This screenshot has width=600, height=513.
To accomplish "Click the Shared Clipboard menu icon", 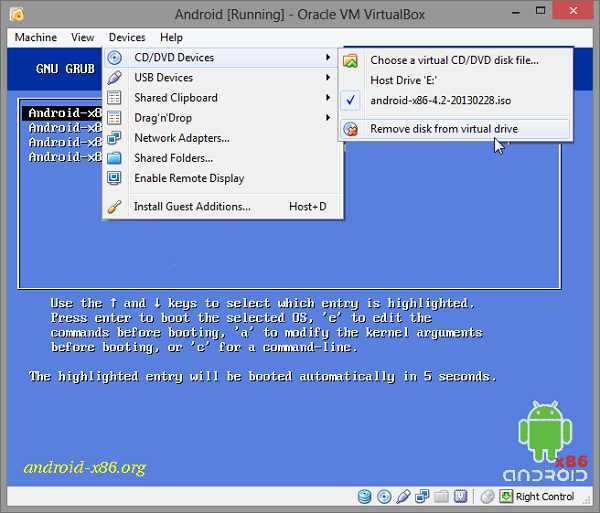I will [114, 98].
